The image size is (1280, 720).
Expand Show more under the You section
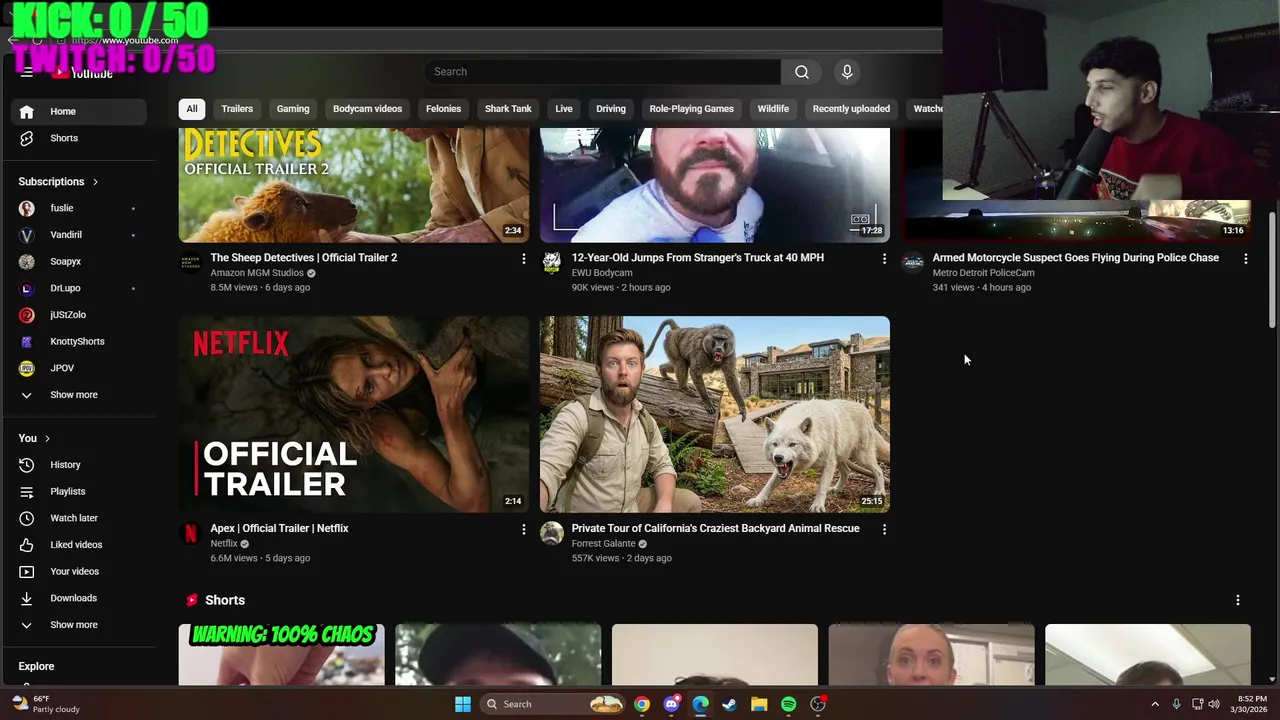80,625
